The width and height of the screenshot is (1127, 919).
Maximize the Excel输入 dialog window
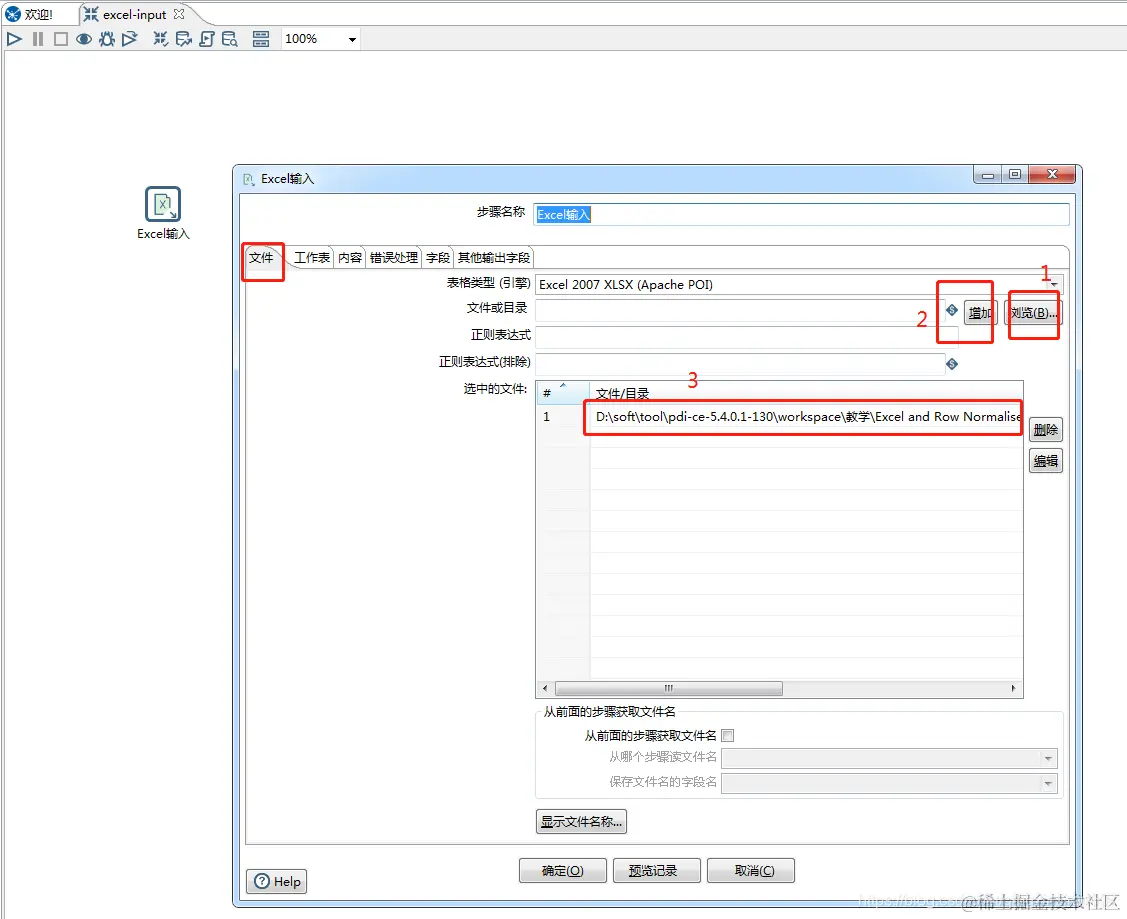[1015, 174]
